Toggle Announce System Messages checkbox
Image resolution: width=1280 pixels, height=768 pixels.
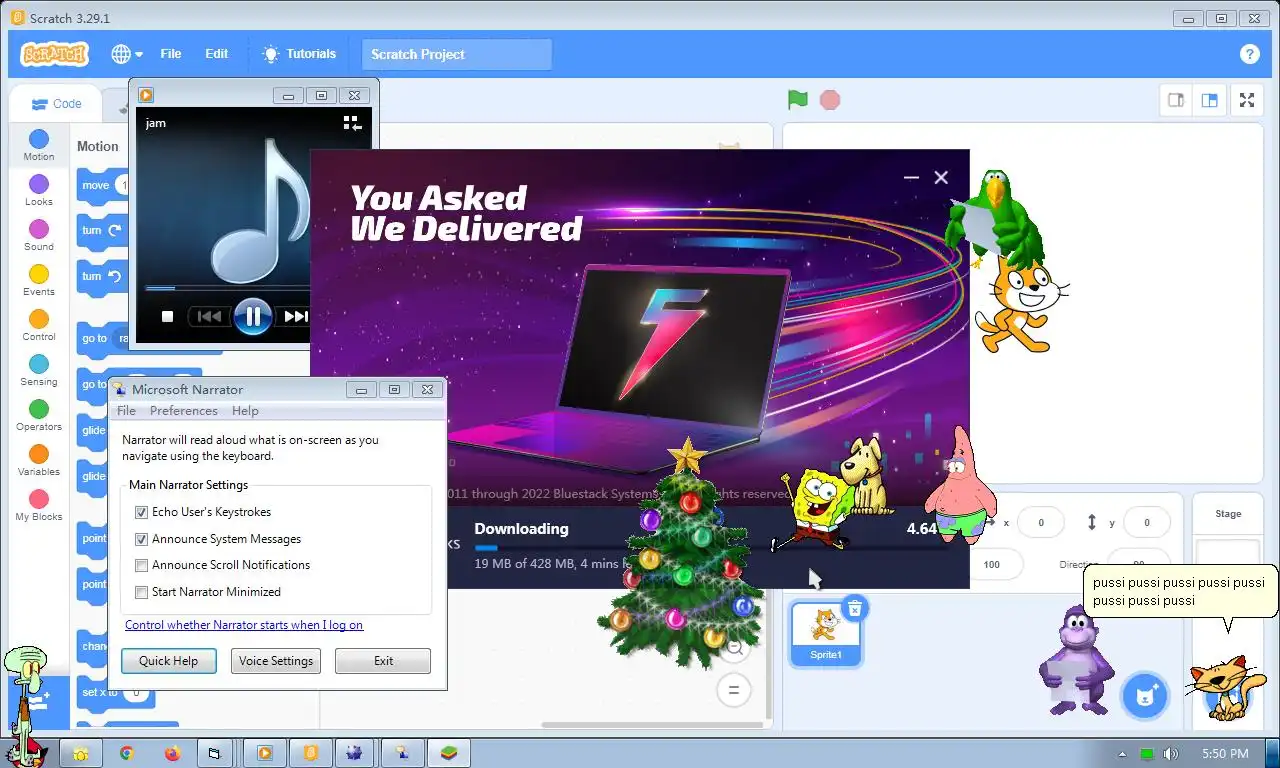click(141, 539)
